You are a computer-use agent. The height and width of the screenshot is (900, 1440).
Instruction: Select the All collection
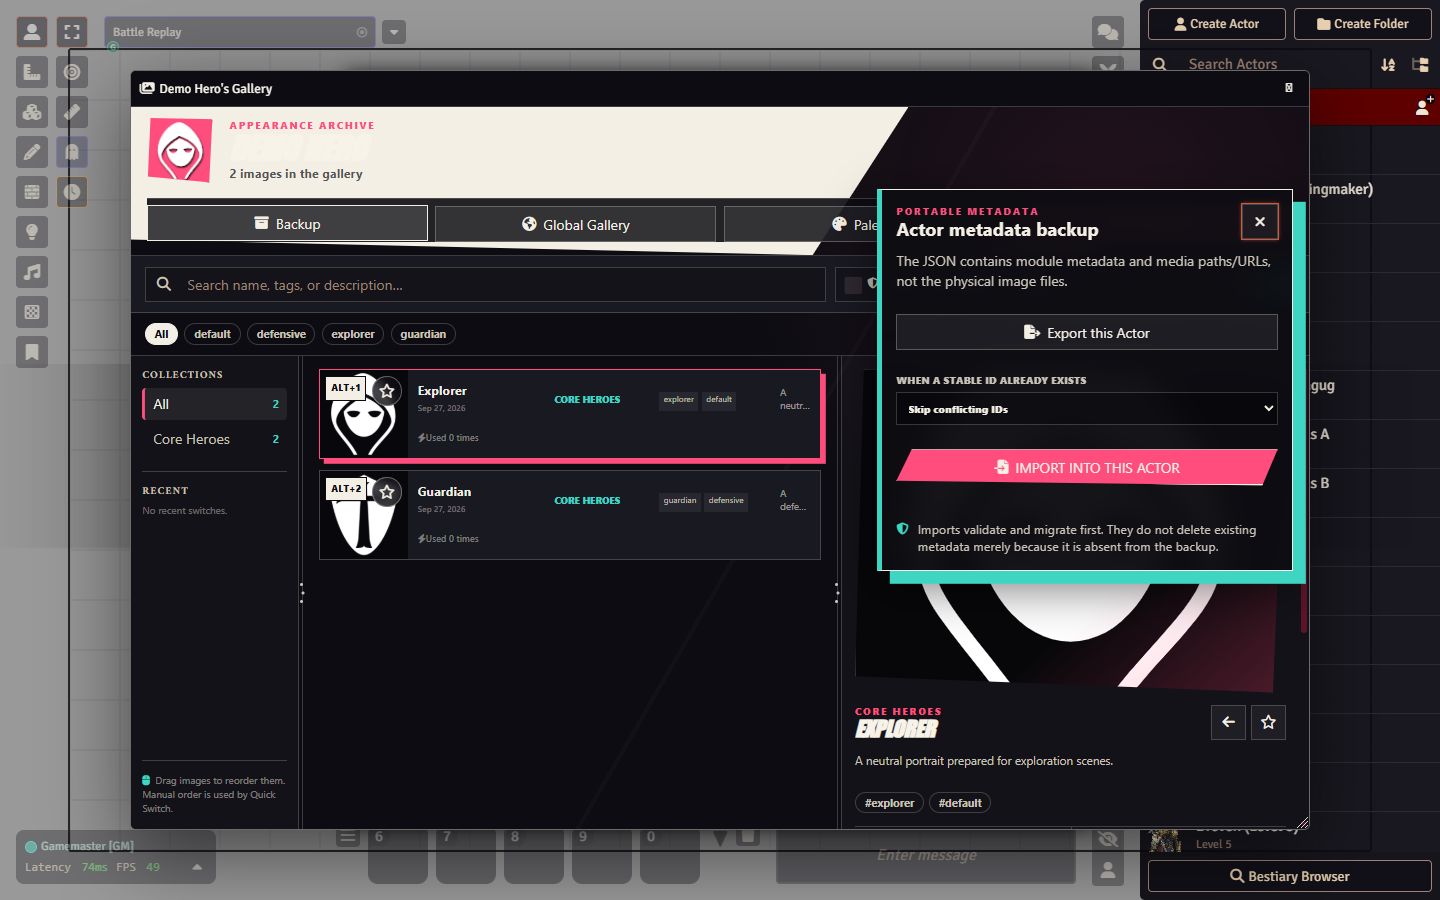tap(215, 404)
